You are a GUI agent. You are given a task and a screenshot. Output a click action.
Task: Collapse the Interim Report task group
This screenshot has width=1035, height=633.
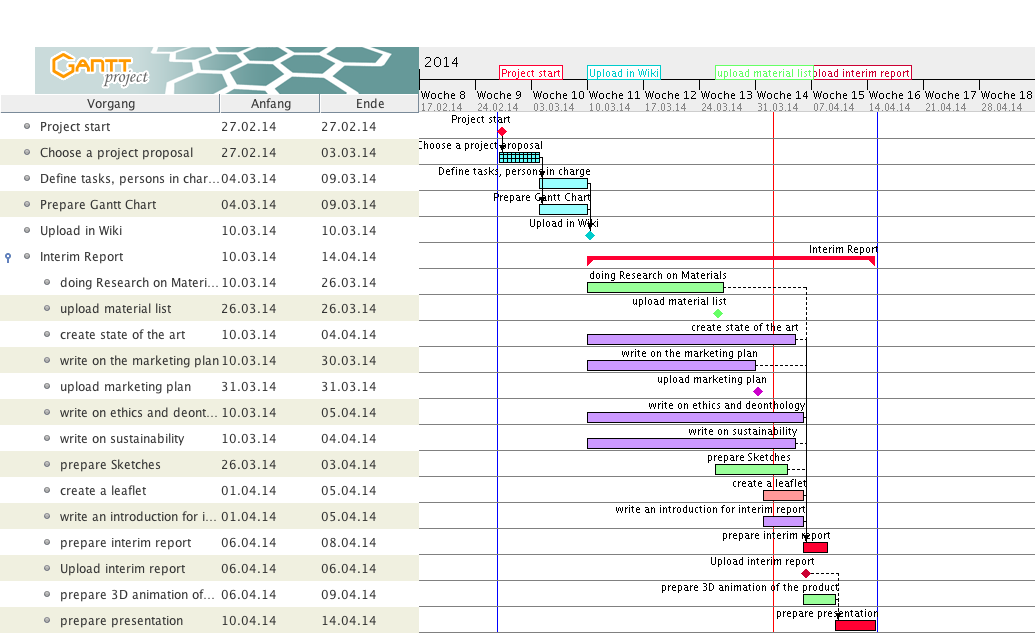coord(9,257)
